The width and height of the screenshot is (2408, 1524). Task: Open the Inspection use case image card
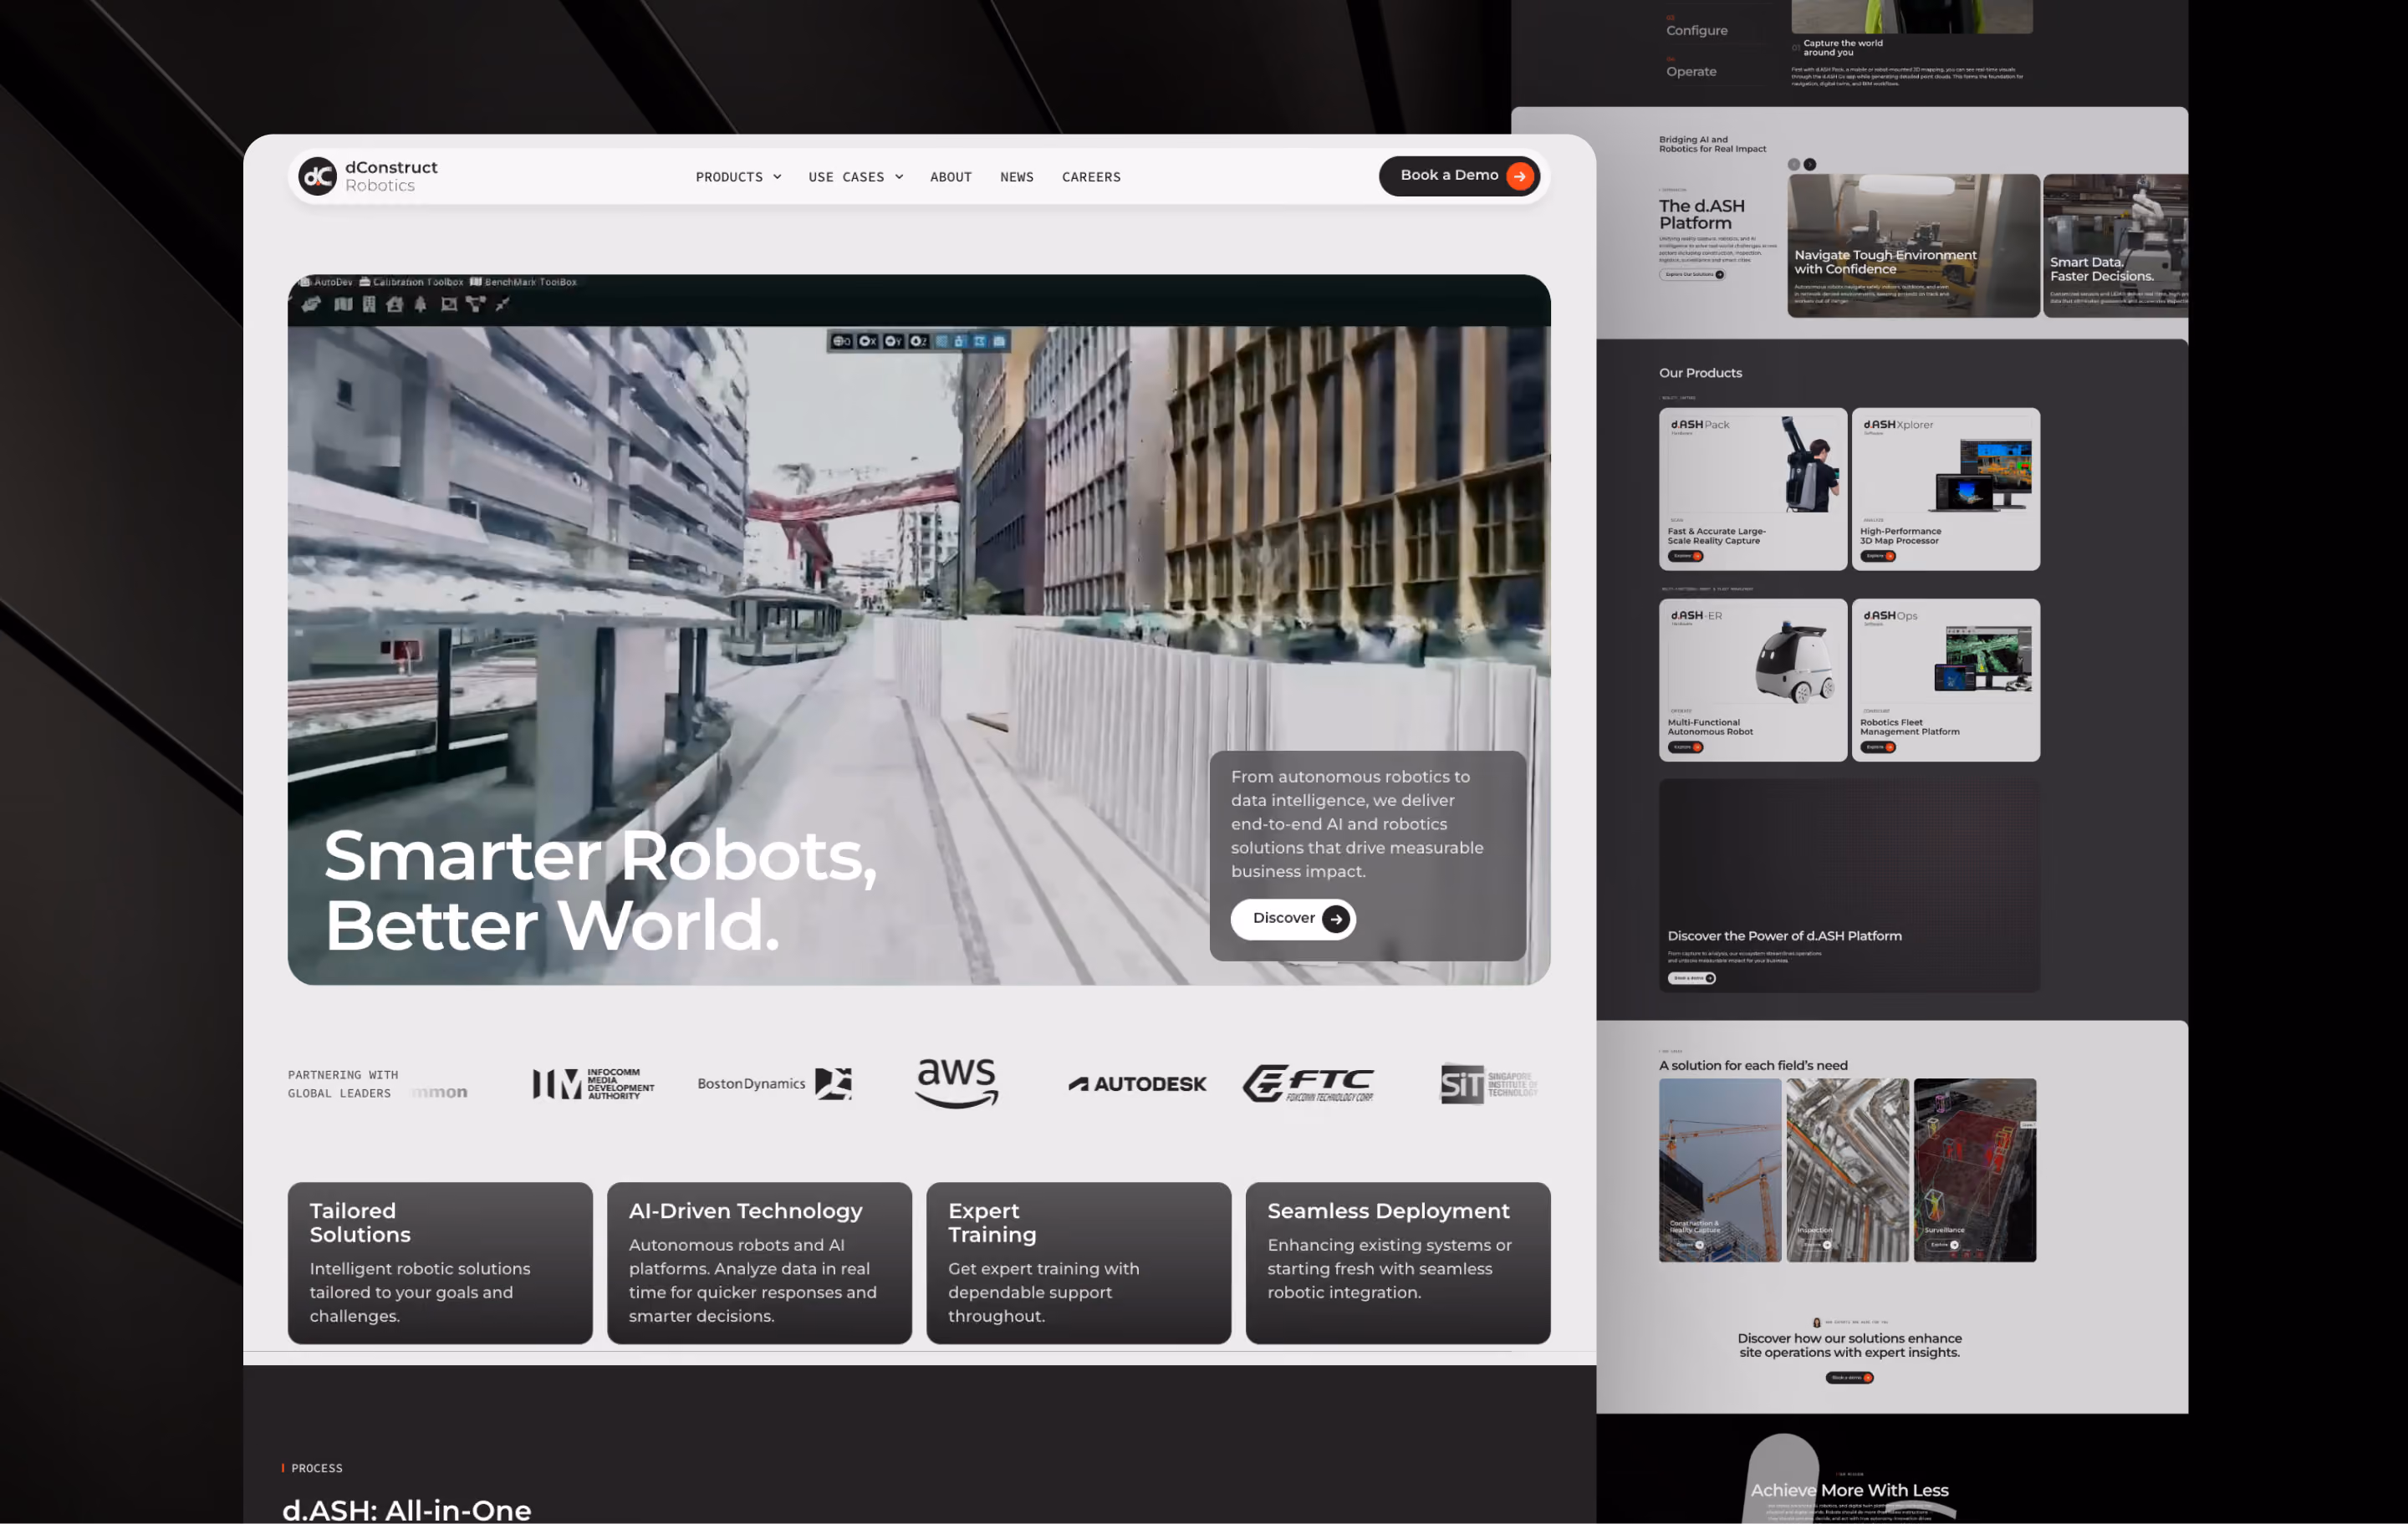pyautogui.click(x=1847, y=1170)
